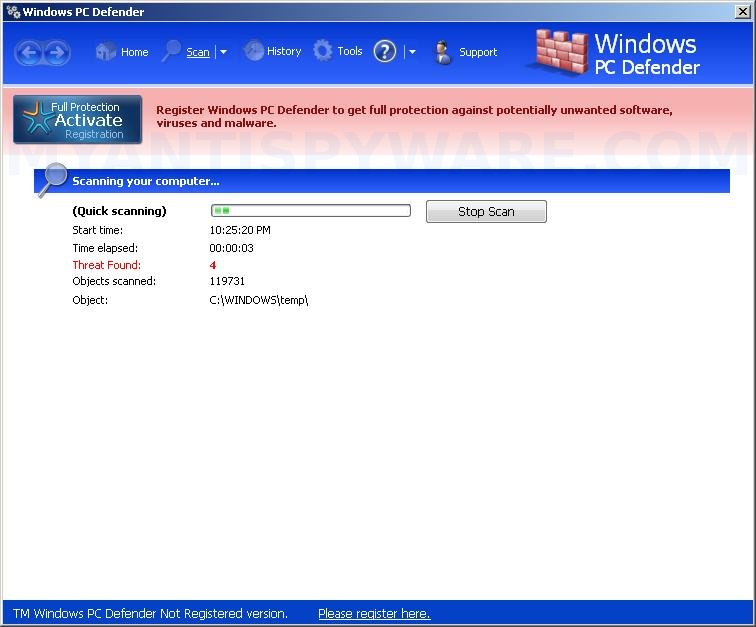This screenshot has height=627, width=756.
Task: Open the Help dropdown arrow
Action: pyautogui.click(x=412, y=52)
